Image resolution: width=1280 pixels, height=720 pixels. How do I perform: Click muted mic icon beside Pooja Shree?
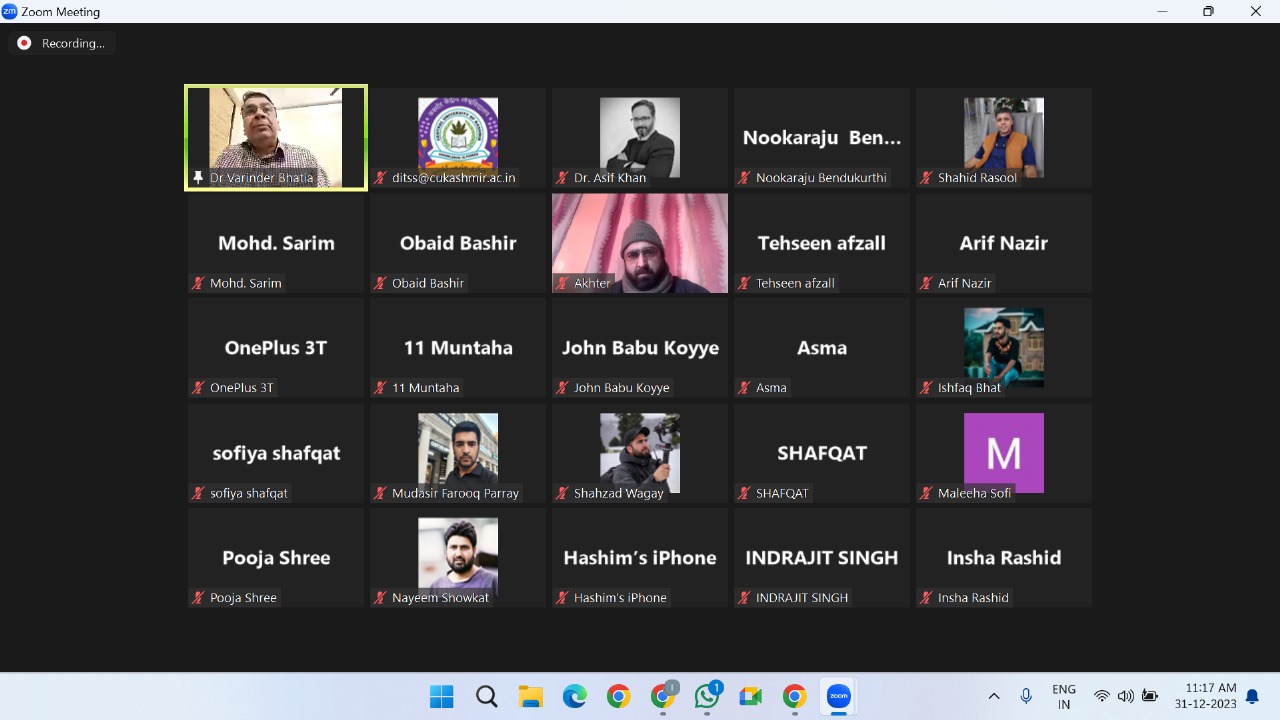pos(198,598)
